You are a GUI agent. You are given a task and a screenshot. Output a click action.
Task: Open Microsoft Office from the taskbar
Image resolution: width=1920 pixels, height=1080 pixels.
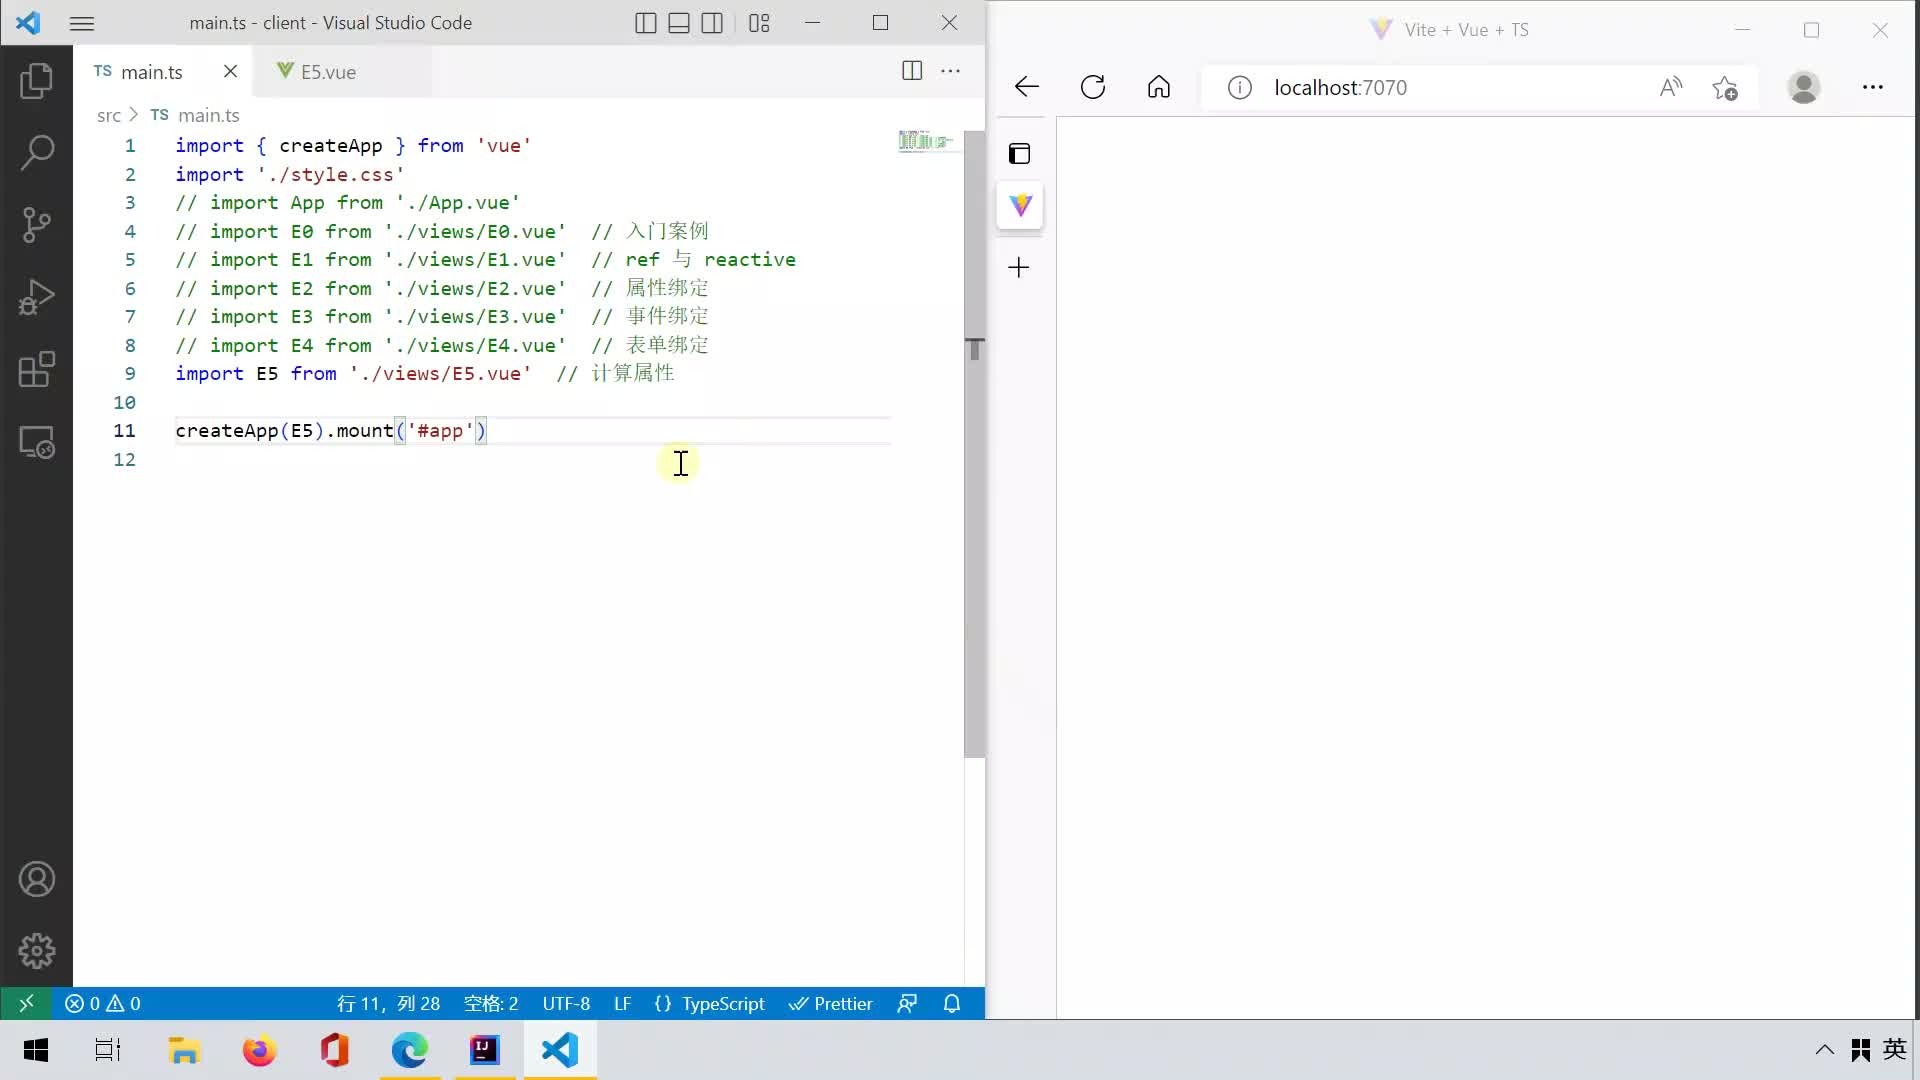click(334, 1050)
